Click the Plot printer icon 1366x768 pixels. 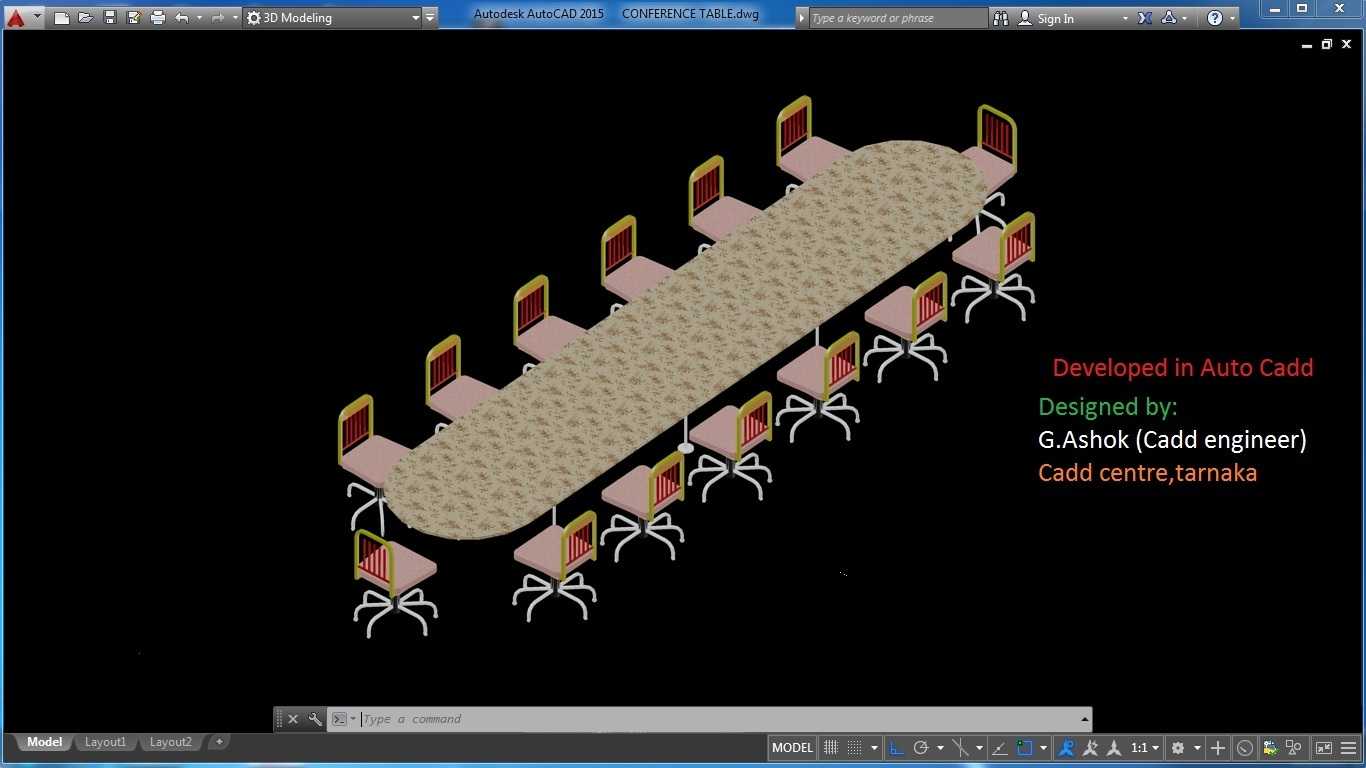click(x=158, y=18)
